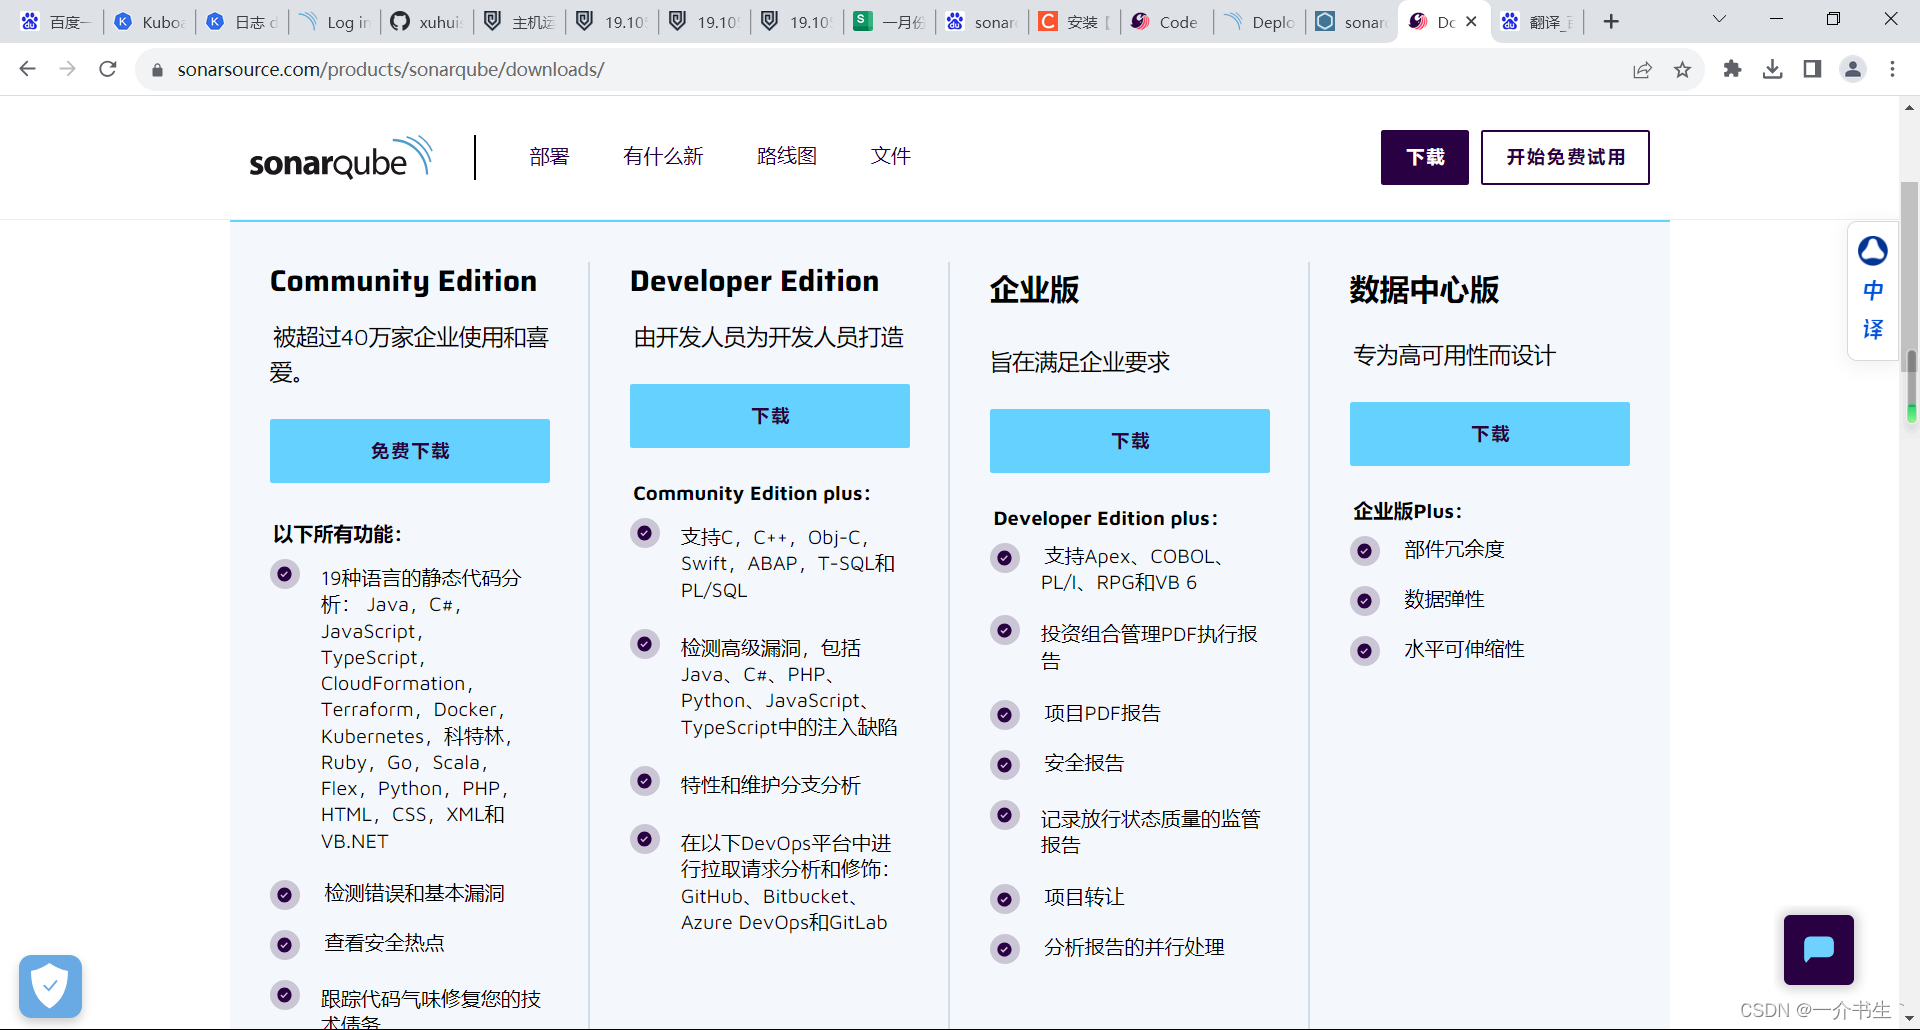Click check icon beside 特性和维护分支分析

[x=645, y=781]
